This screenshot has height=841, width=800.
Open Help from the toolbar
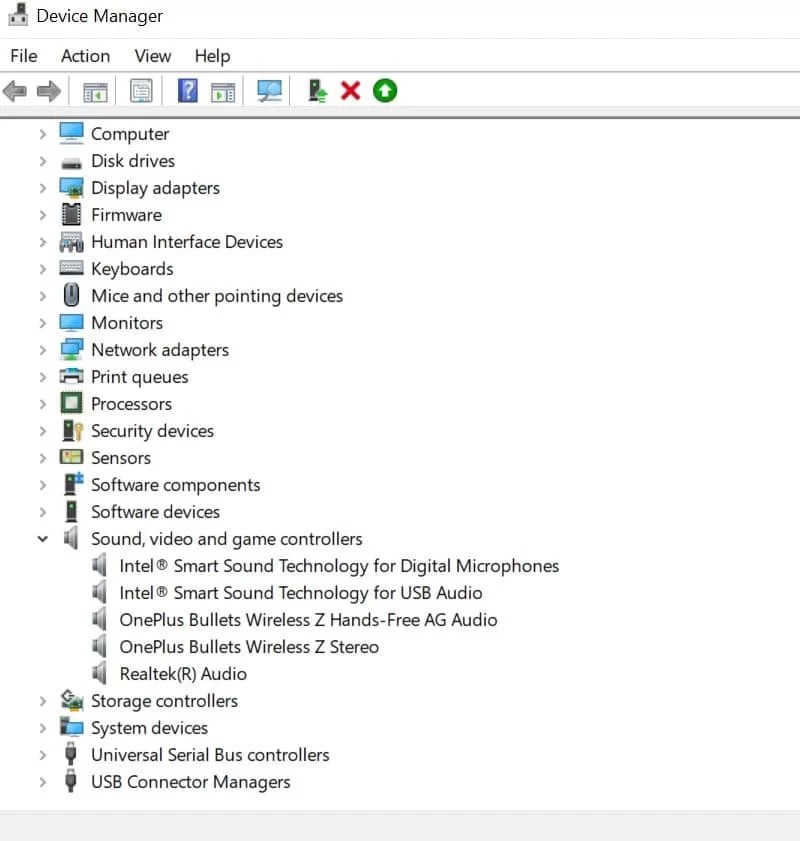click(x=186, y=91)
